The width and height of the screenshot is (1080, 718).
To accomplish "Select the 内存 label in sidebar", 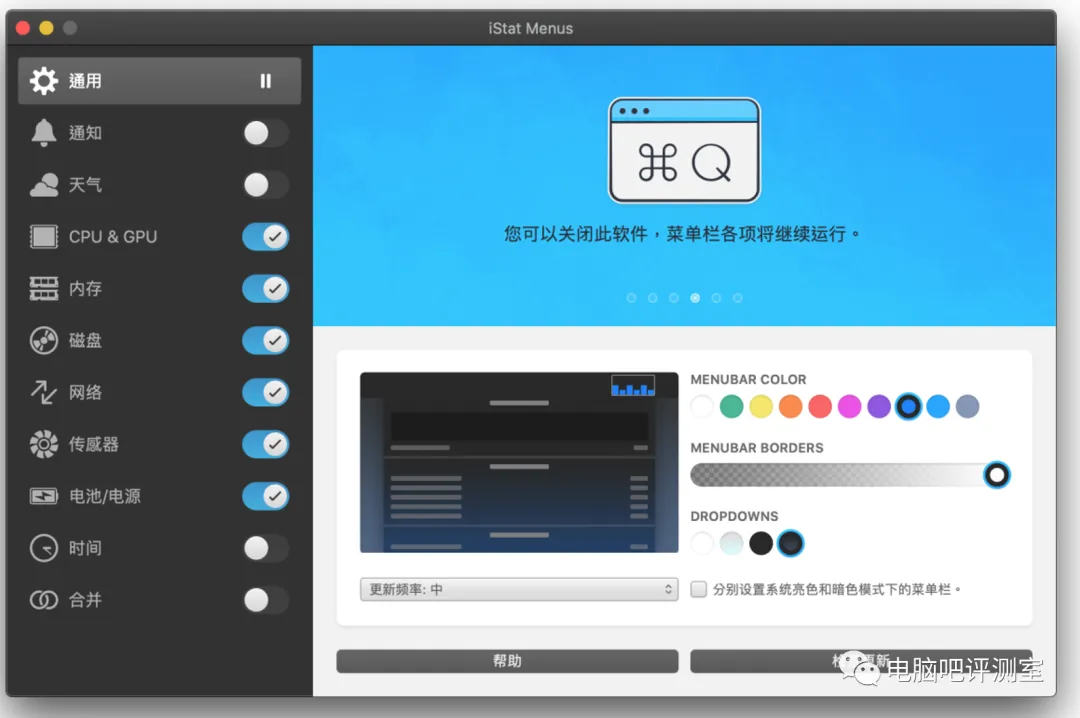I will click(85, 288).
